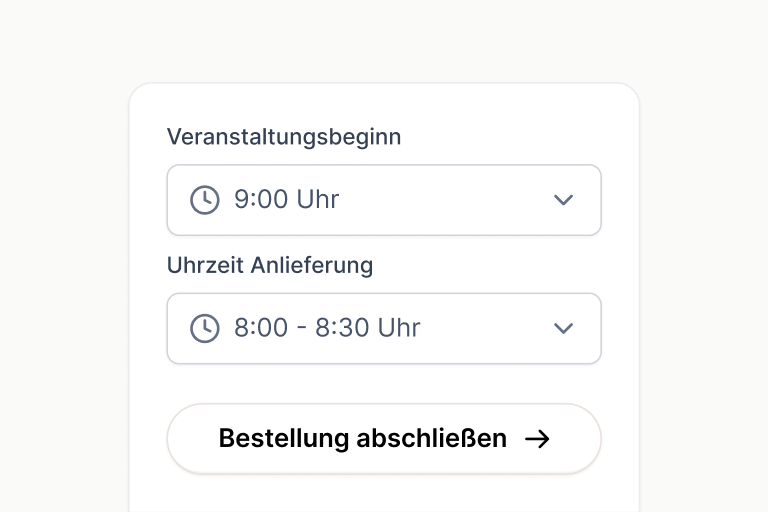Viewport: 768px width, 512px height.
Task: Expand the Veranstaltungsbeginn chevron arrow
Action: coord(564,200)
